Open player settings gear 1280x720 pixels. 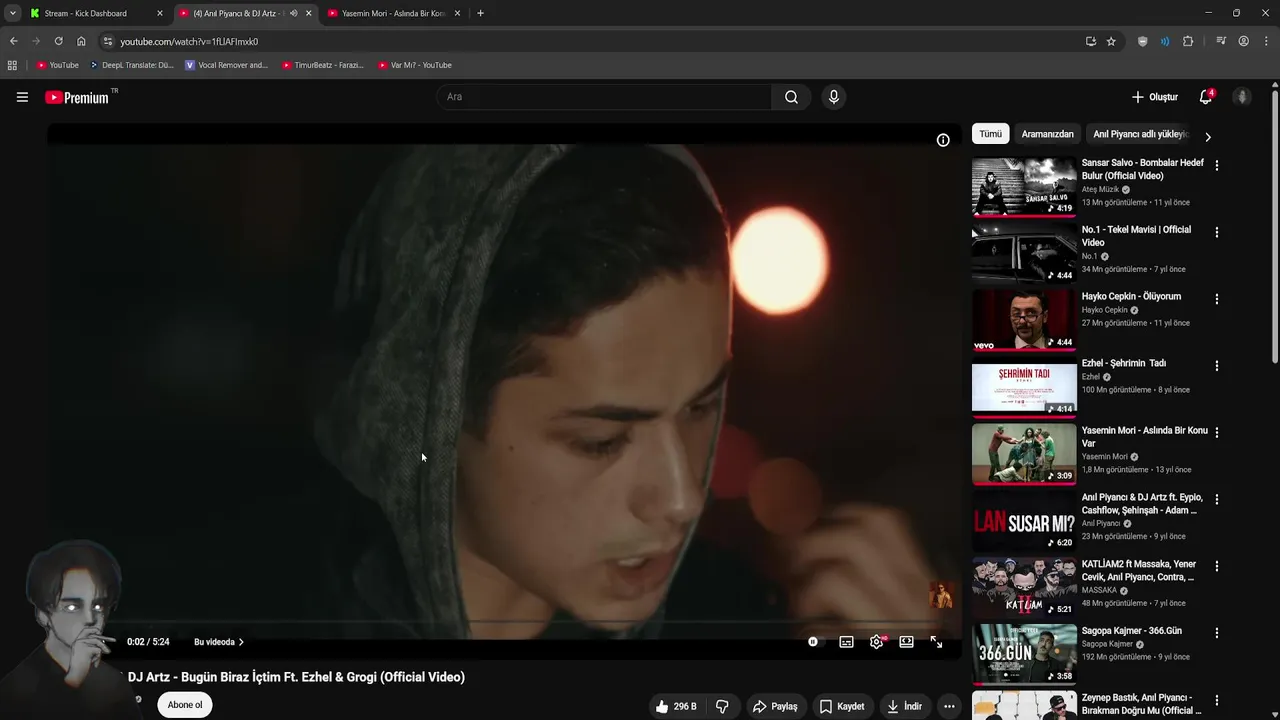(x=877, y=642)
